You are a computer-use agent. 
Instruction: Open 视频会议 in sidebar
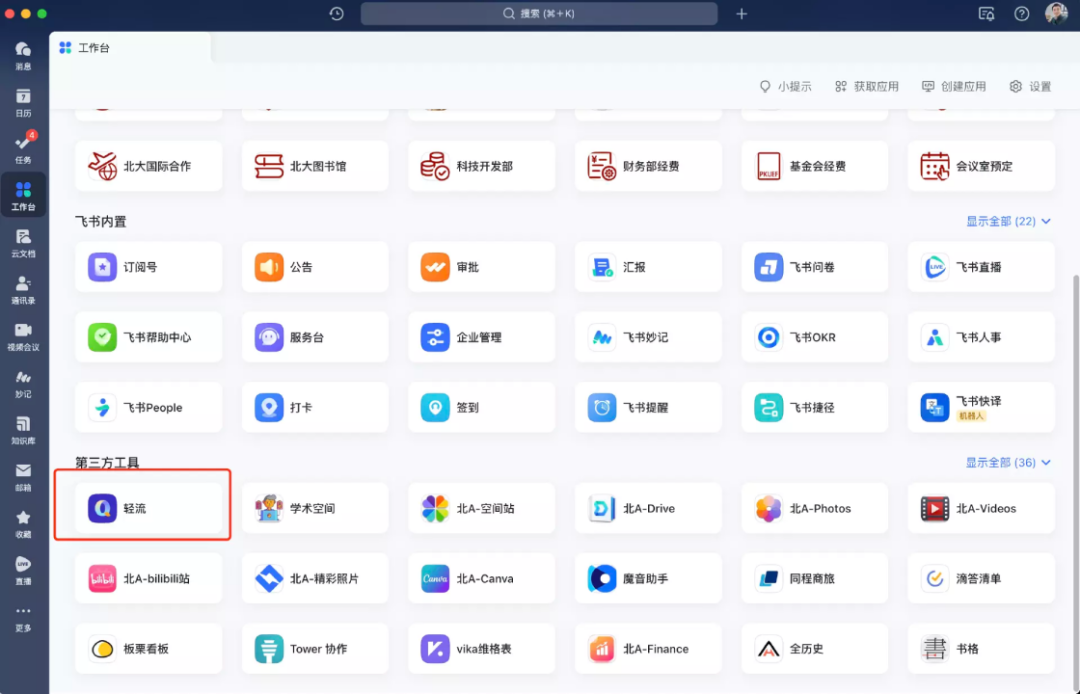[23, 337]
